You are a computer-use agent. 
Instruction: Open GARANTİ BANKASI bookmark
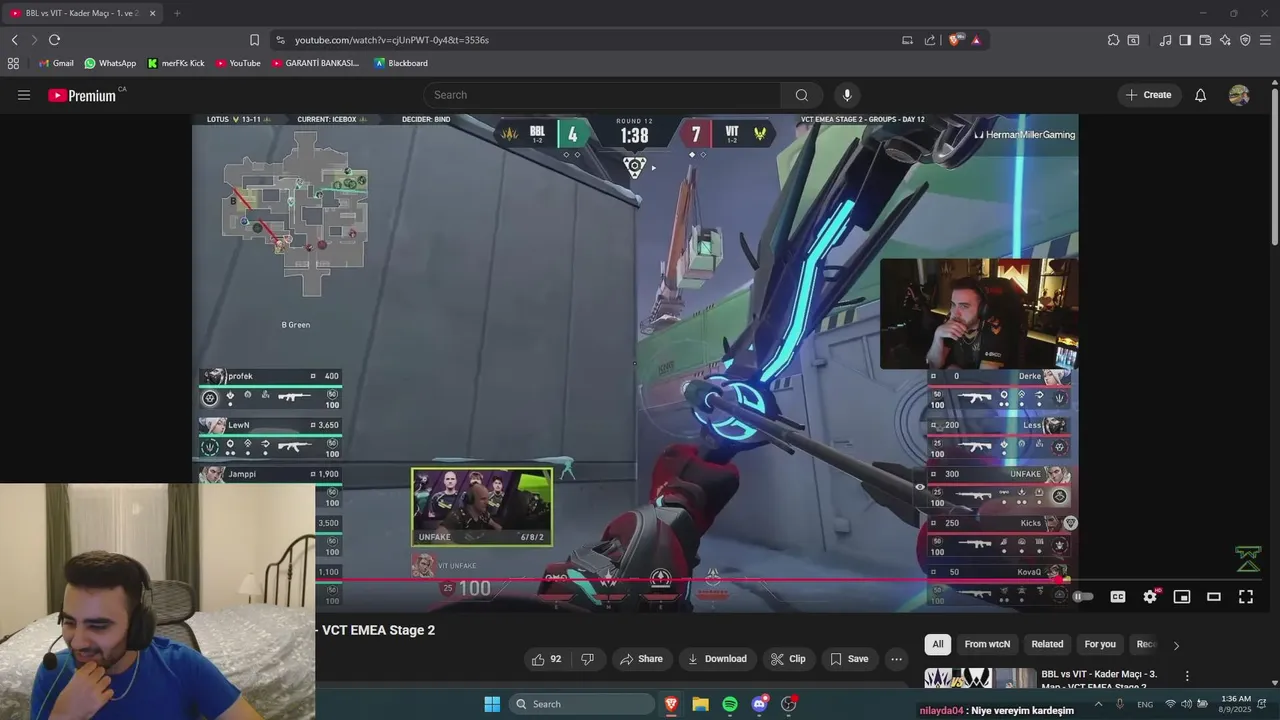[x=315, y=63]
